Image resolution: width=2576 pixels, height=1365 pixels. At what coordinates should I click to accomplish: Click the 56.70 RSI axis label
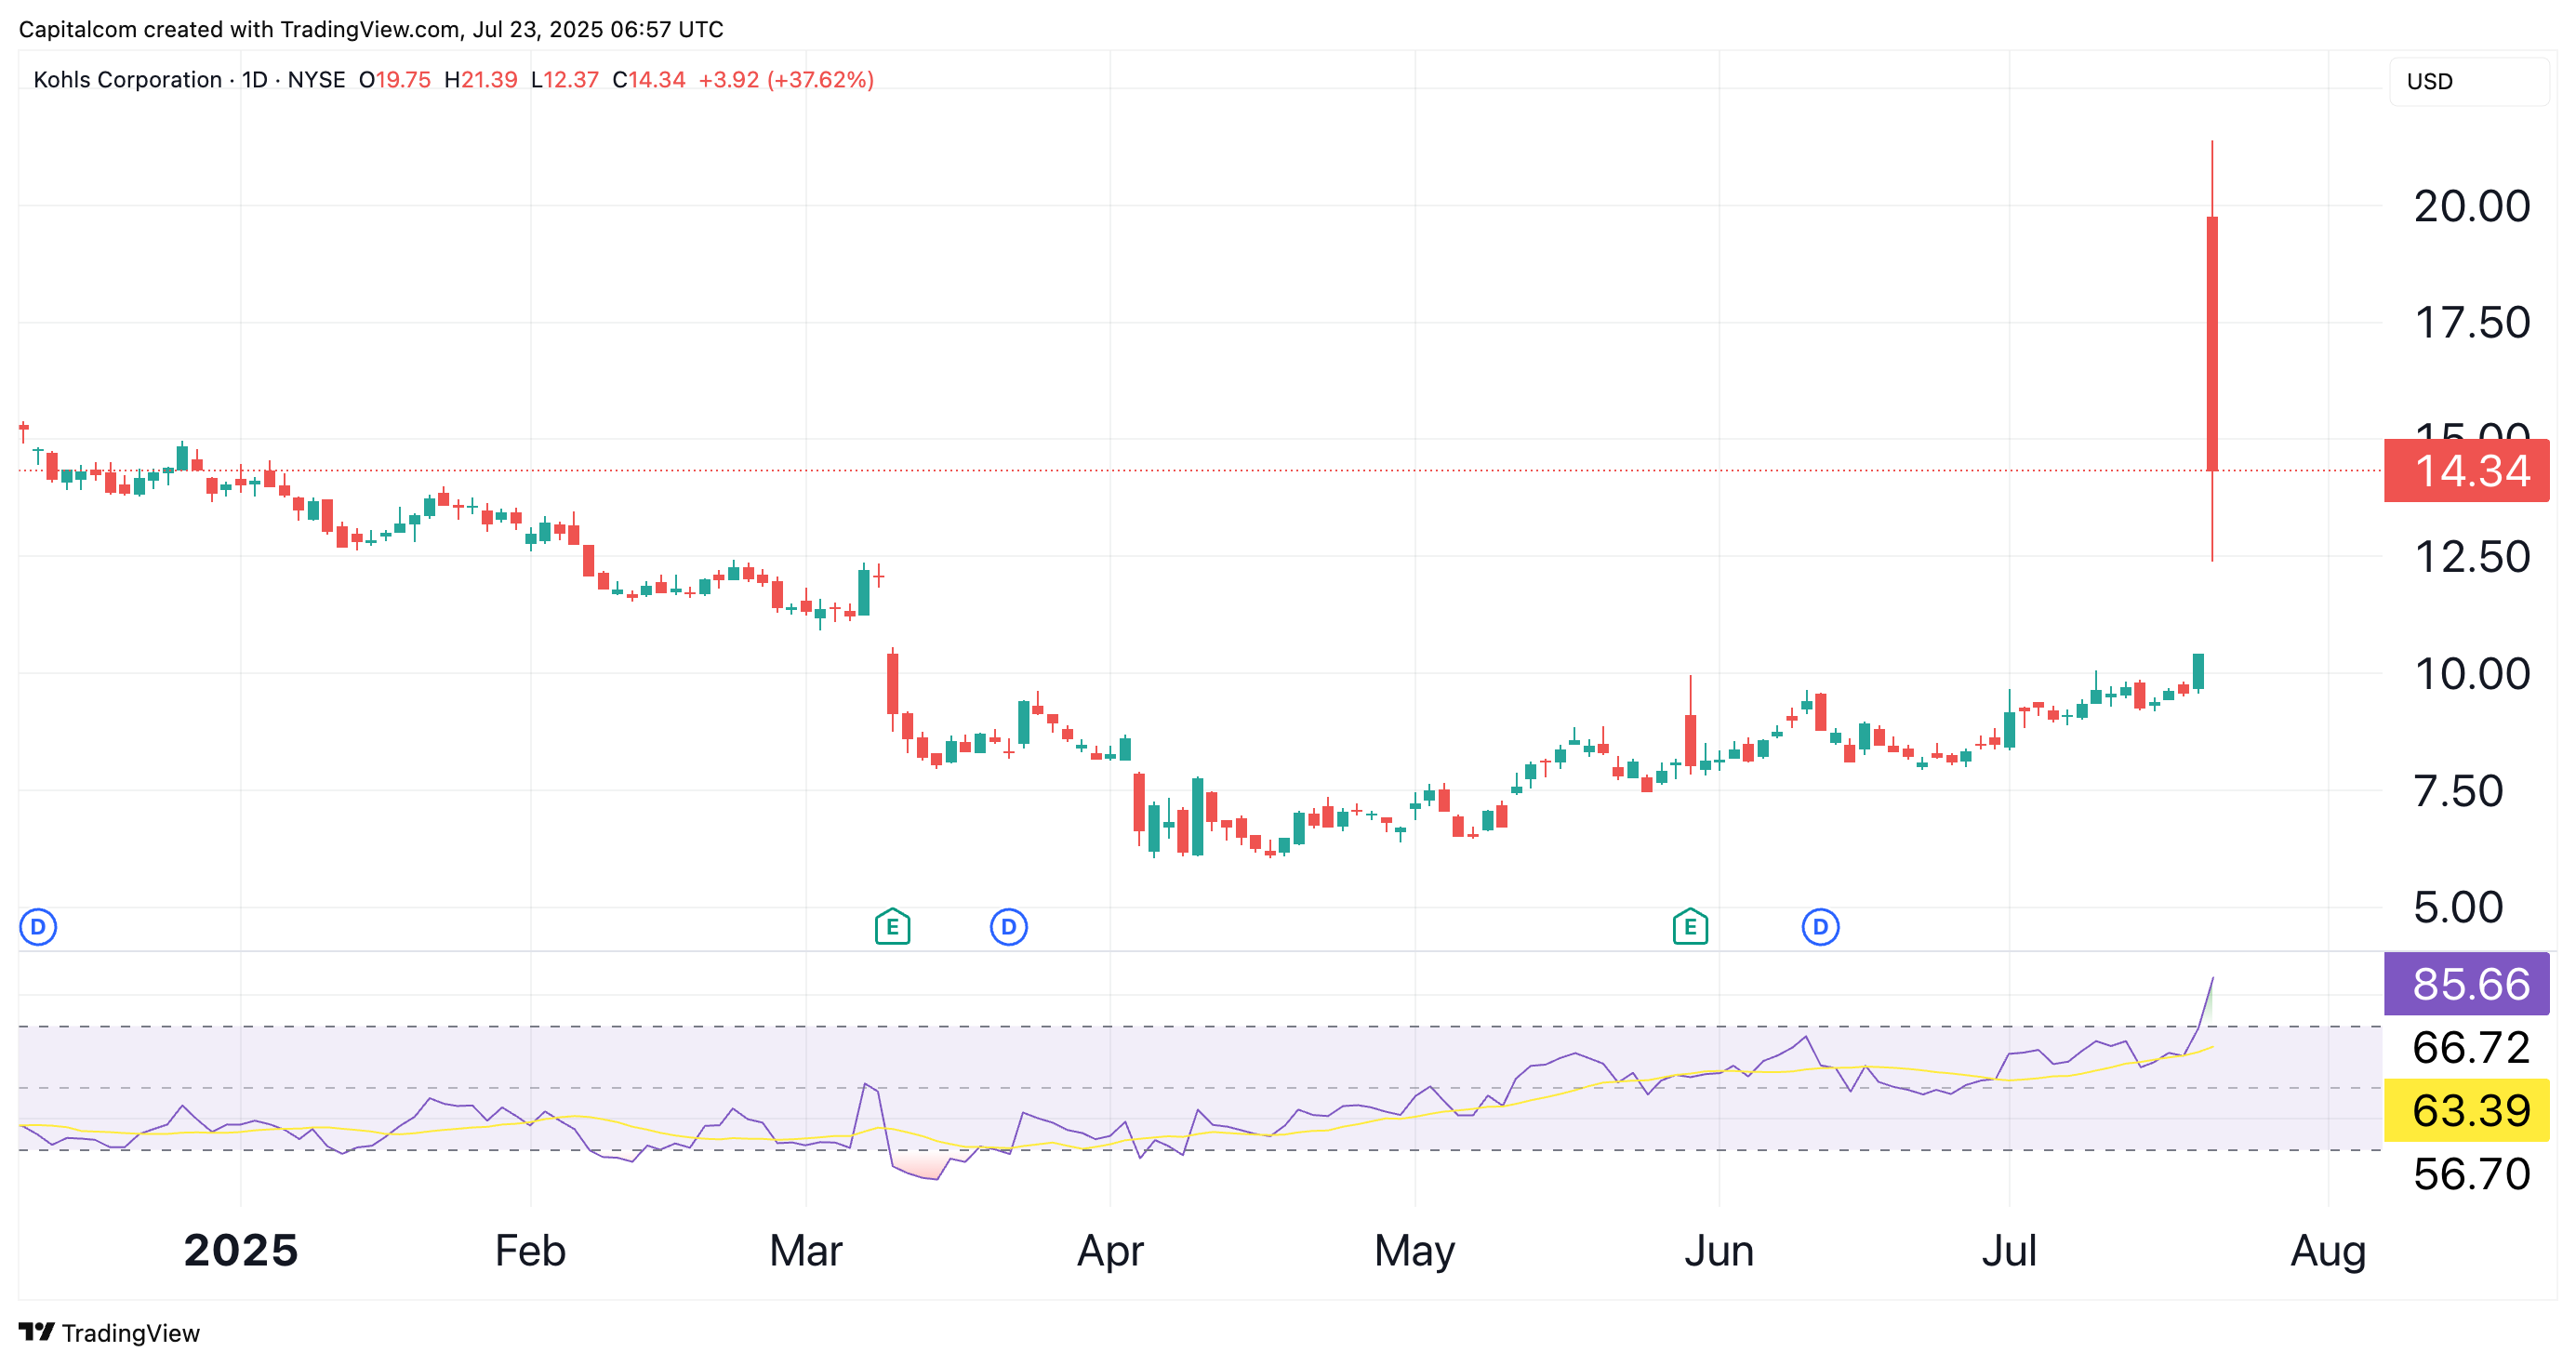pos(2471,1173)
